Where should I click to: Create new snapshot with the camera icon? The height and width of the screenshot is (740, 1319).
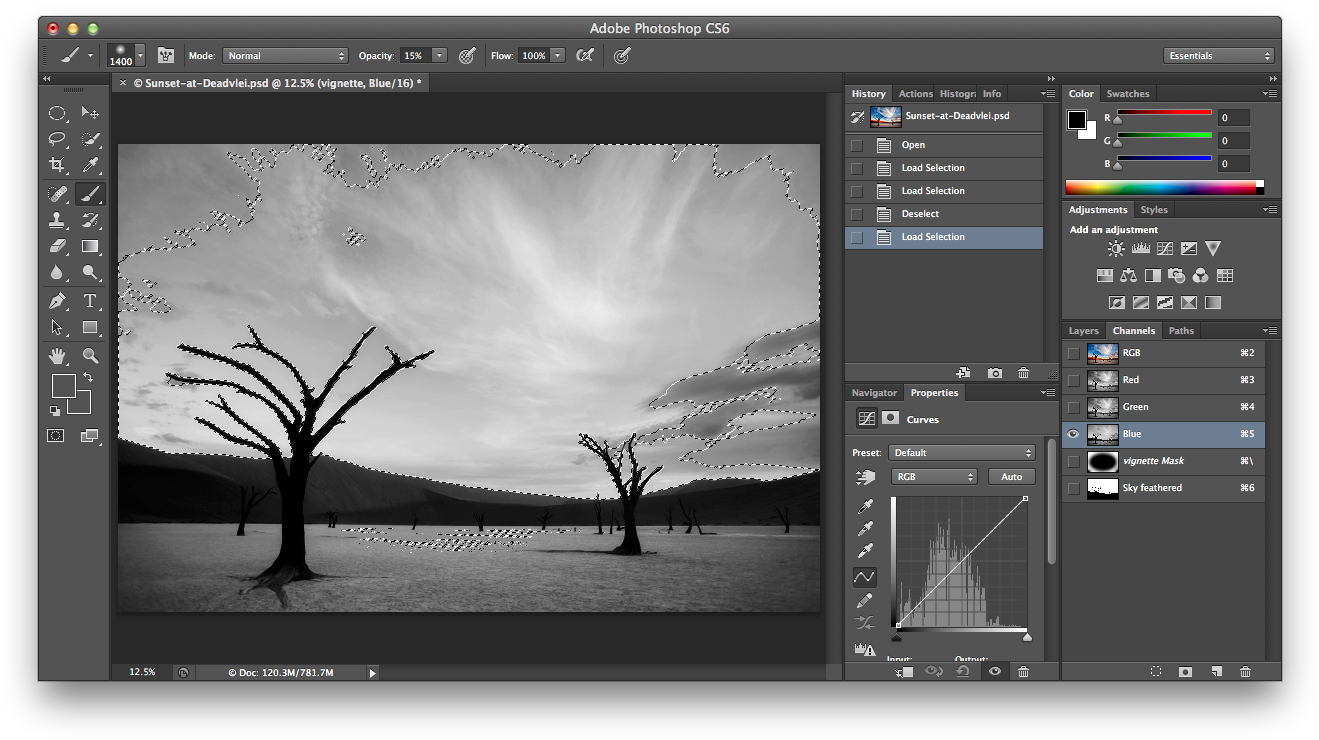tap(994, 373)
